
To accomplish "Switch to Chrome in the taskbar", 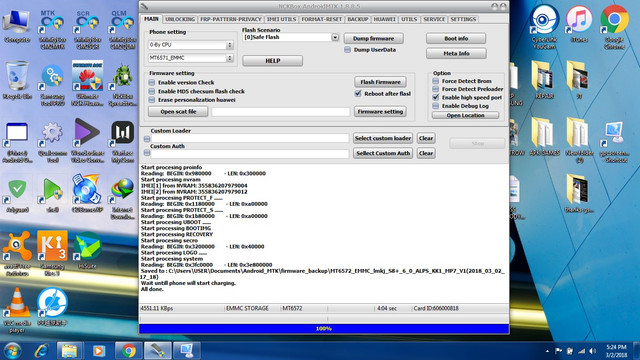I will point(129,351).
